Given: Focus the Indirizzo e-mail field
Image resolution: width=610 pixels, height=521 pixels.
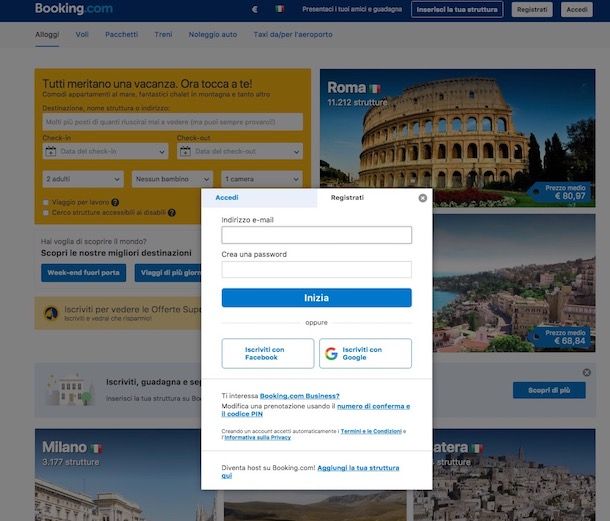Looking at the screenshot, I should 317,235.
